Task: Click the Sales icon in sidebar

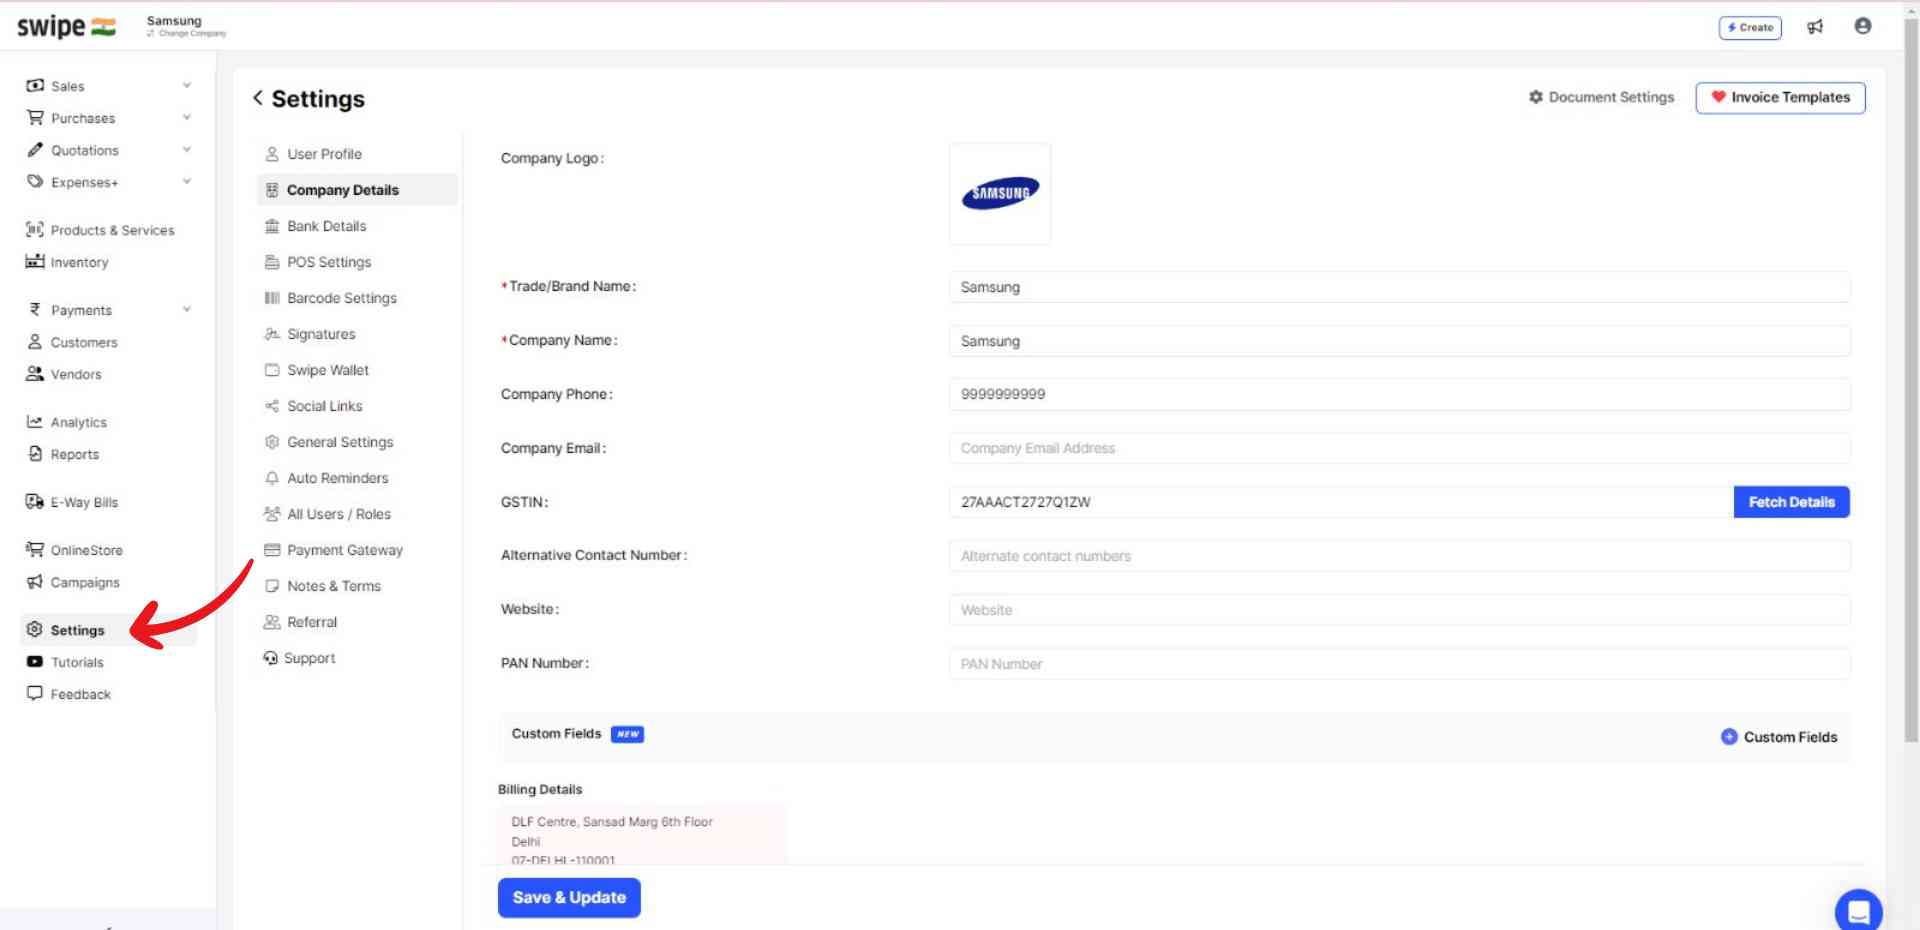Action: point(35,86)
